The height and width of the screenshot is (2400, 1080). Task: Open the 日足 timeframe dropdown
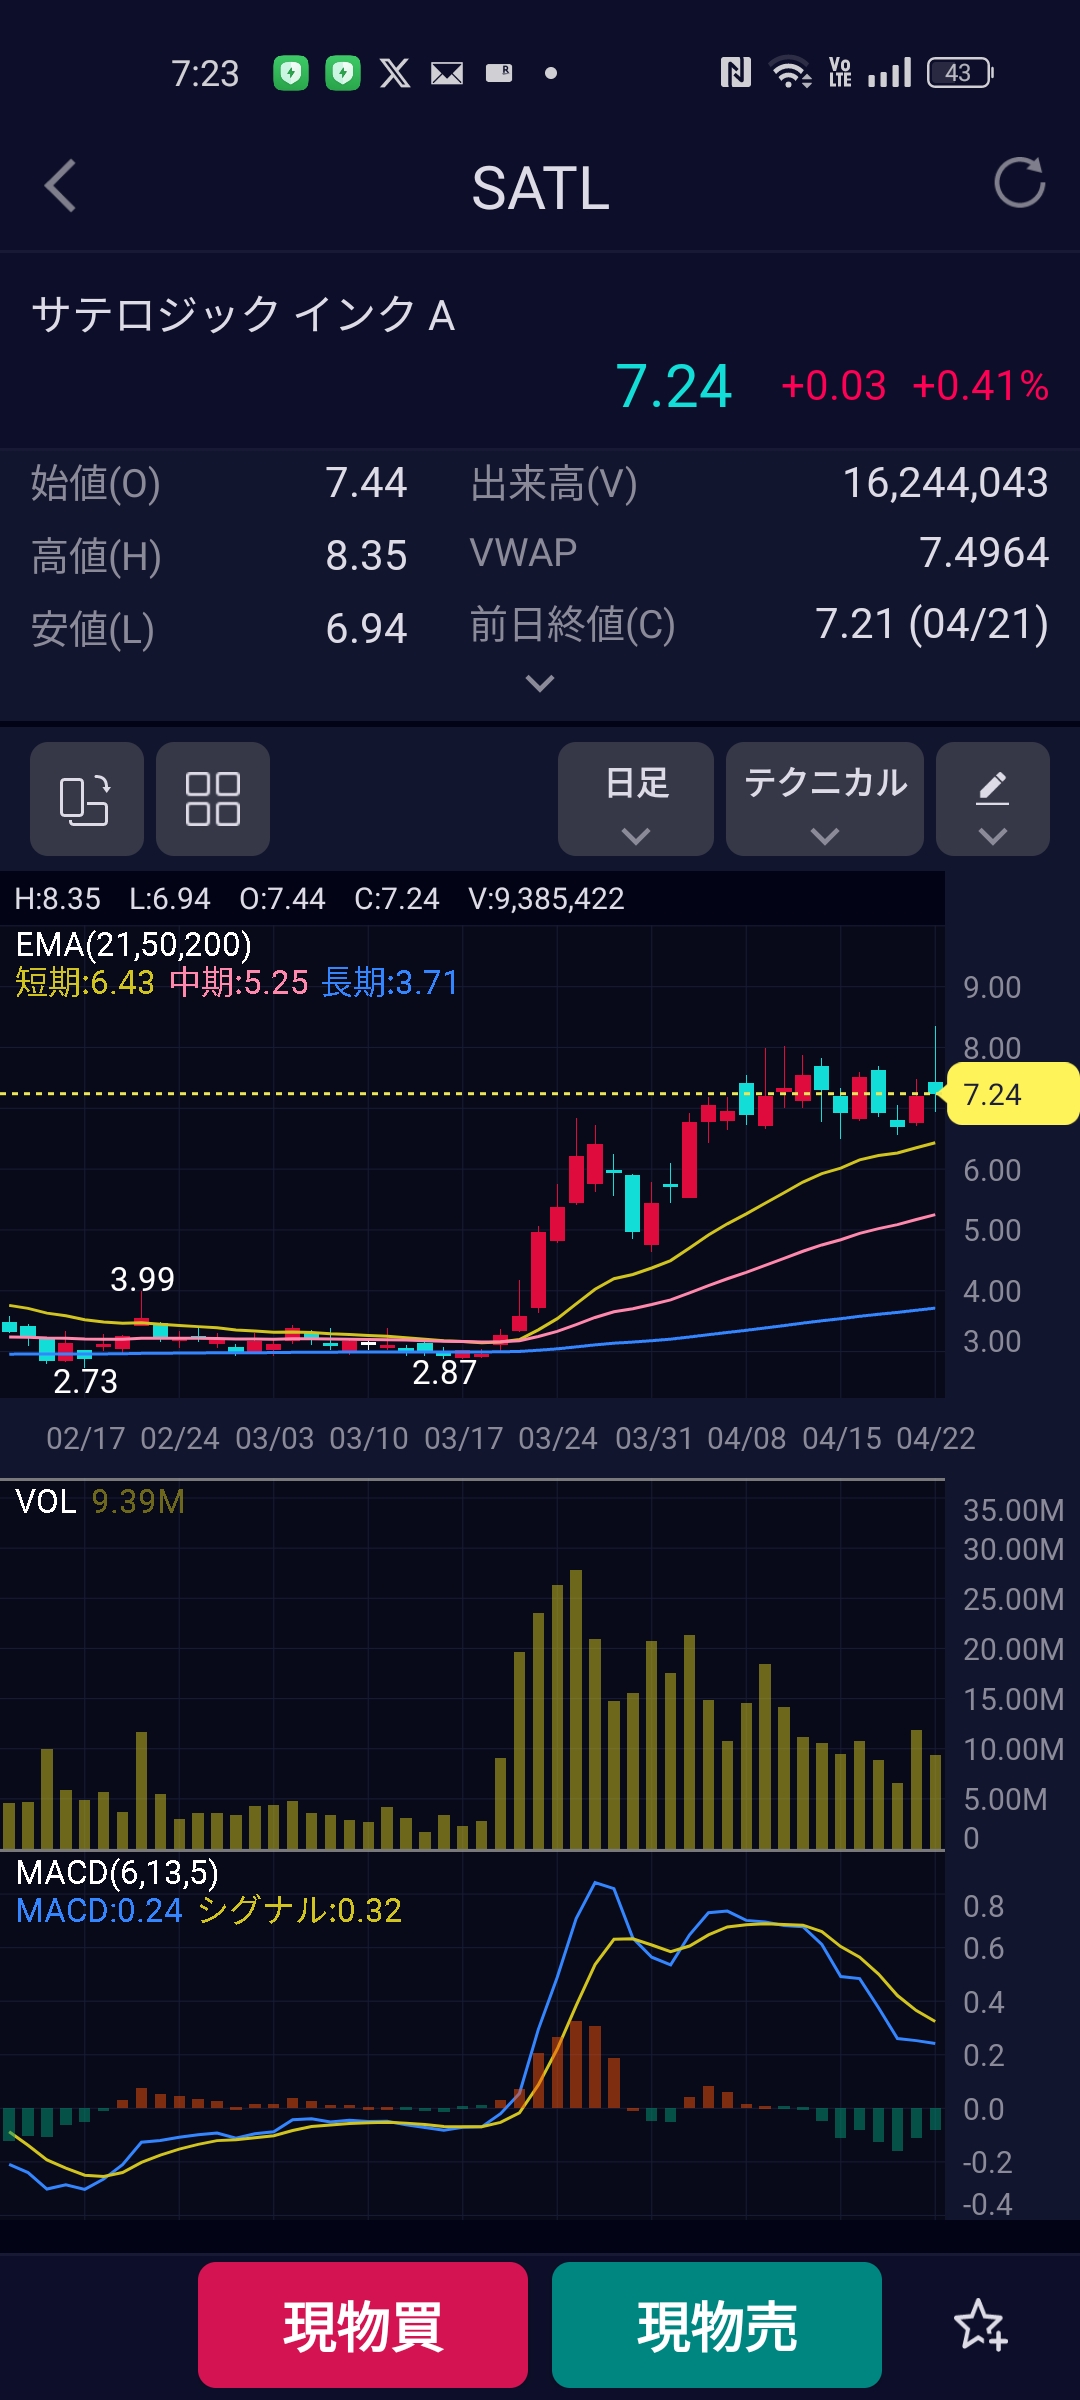(x=636, y=799)
